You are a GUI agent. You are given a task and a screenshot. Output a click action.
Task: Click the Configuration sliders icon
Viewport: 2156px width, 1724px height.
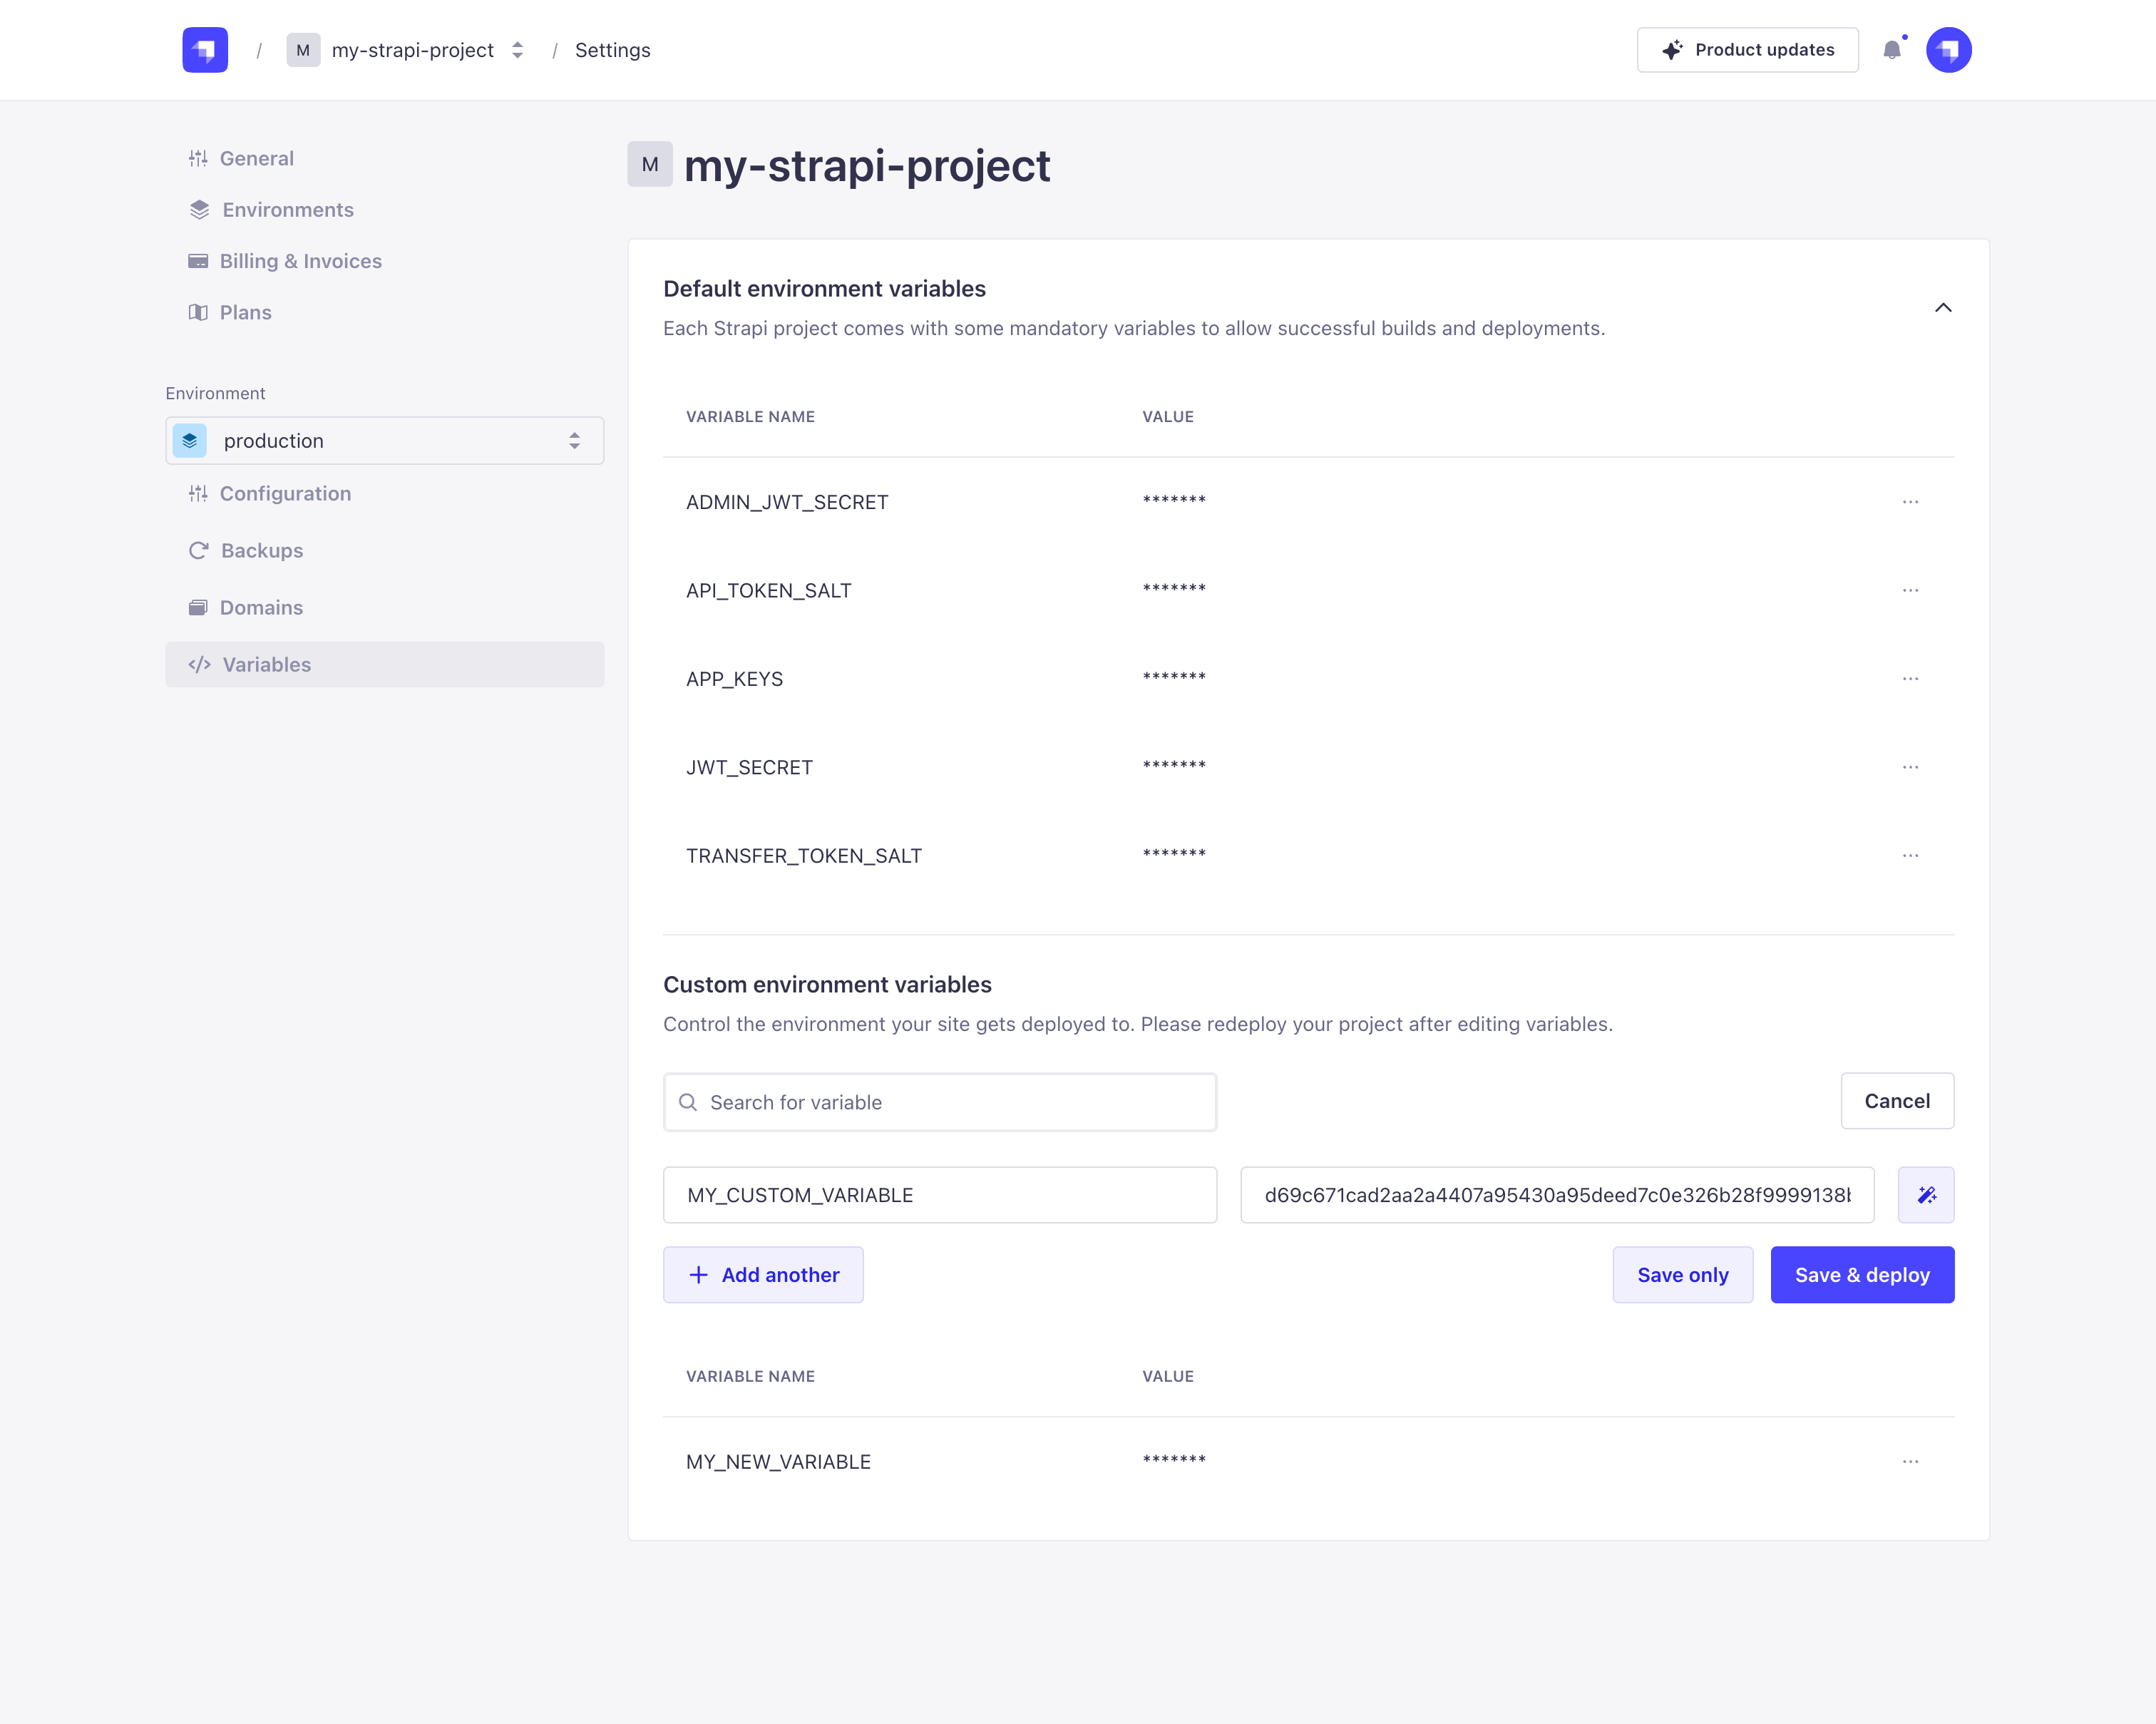tap(198, 493)
